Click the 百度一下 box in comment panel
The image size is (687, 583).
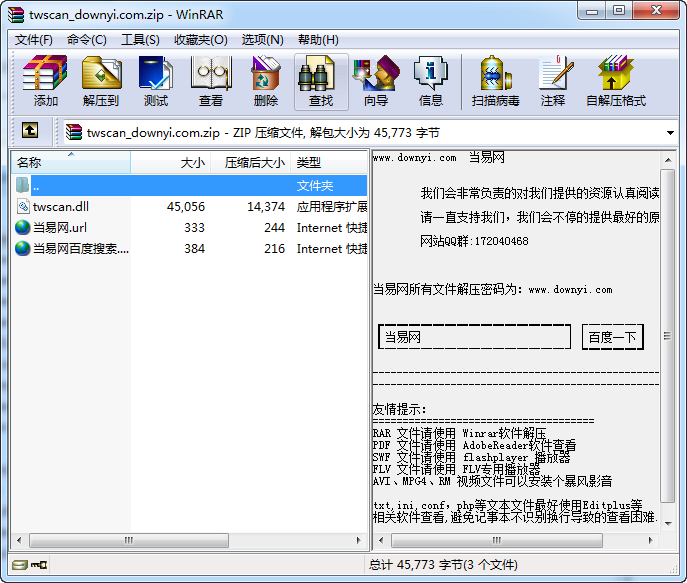(x=613, y=337)
